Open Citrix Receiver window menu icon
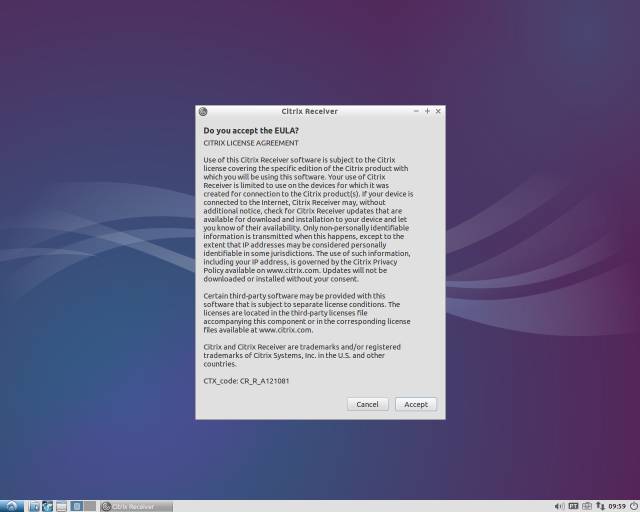Image resolution: width=640 pixels, height=512 pixels. coord(203,111)
